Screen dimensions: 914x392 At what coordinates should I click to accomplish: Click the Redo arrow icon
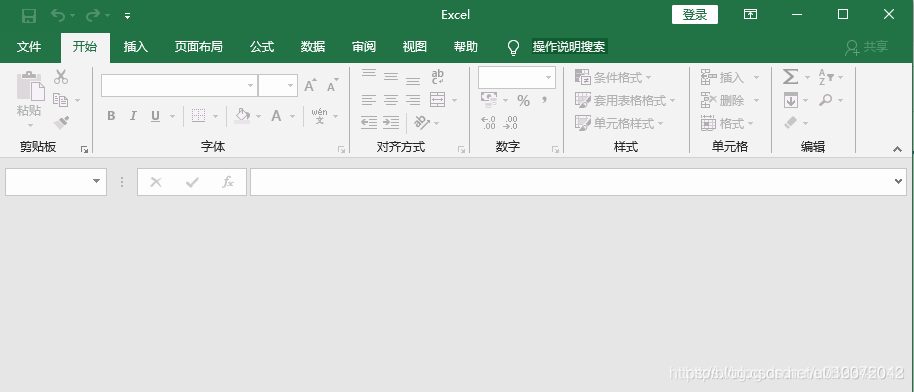coord(92,15)
